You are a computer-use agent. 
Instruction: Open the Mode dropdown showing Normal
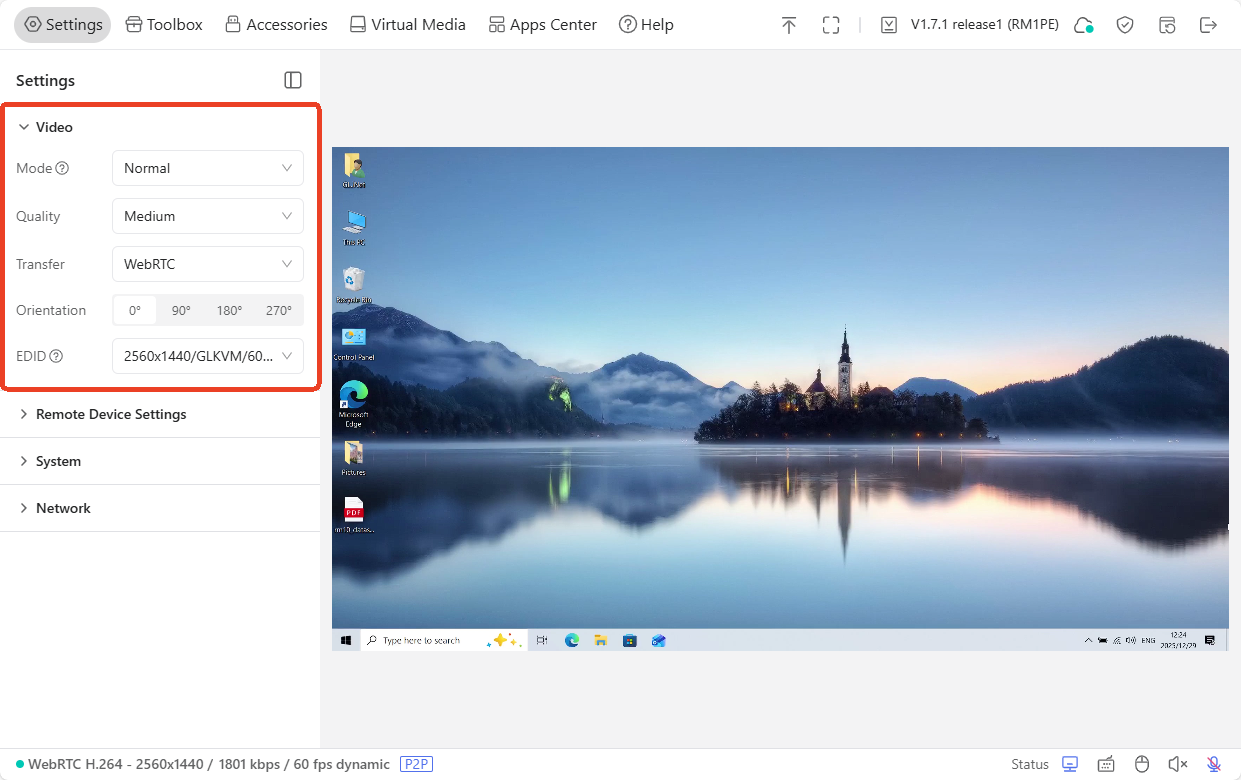click(208, 168)
